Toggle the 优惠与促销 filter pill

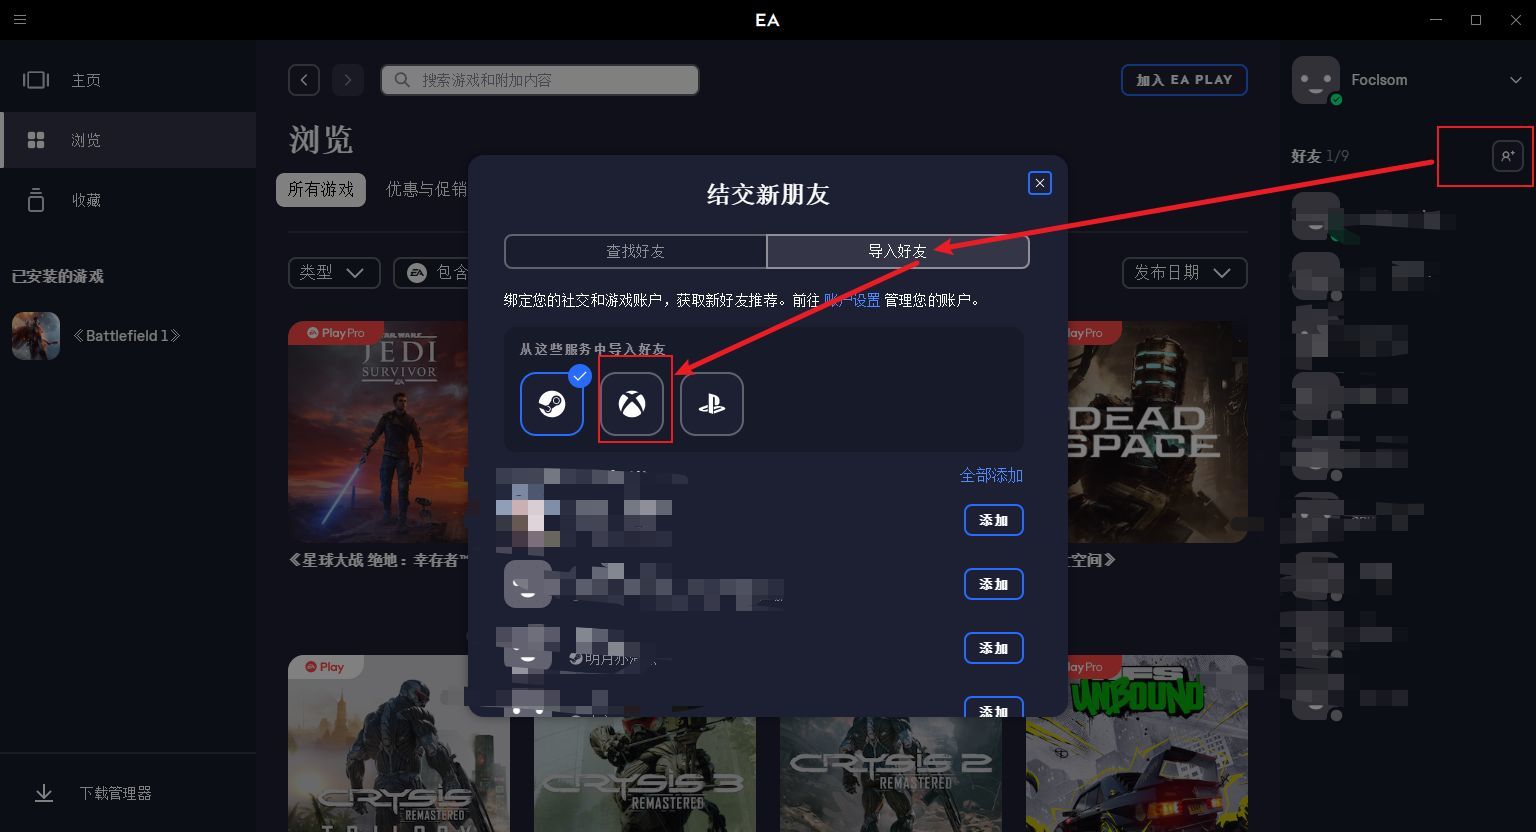coord(426,189)
